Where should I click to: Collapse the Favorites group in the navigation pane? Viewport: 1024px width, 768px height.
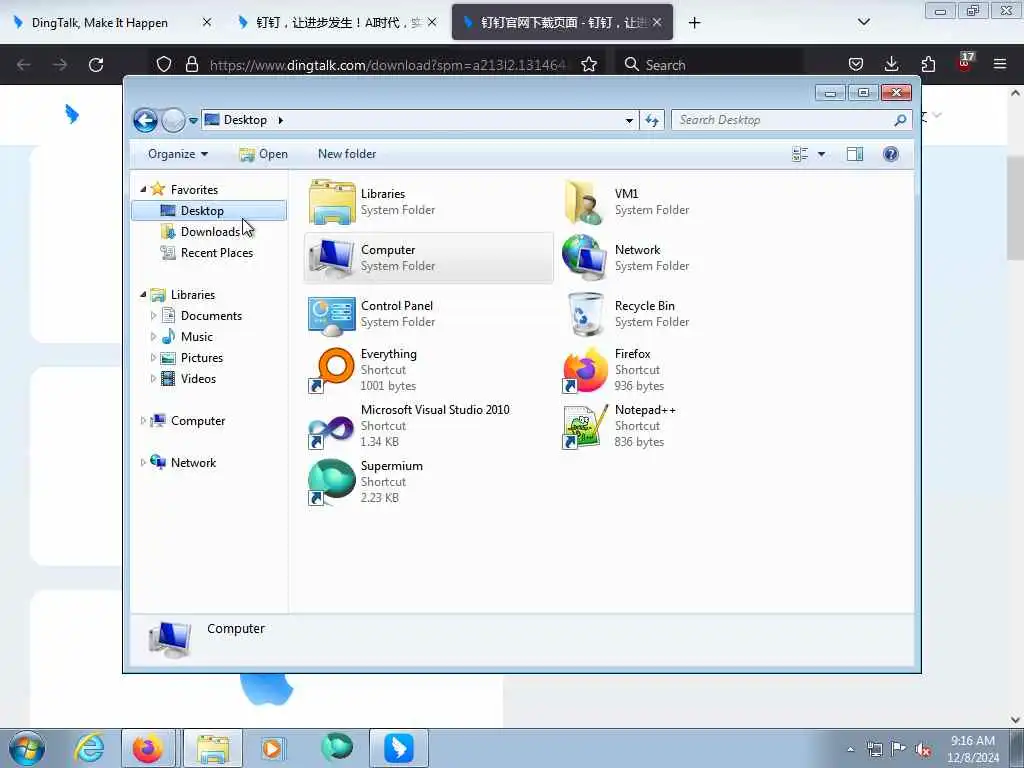pyautogui.click(x=143, y=189)
